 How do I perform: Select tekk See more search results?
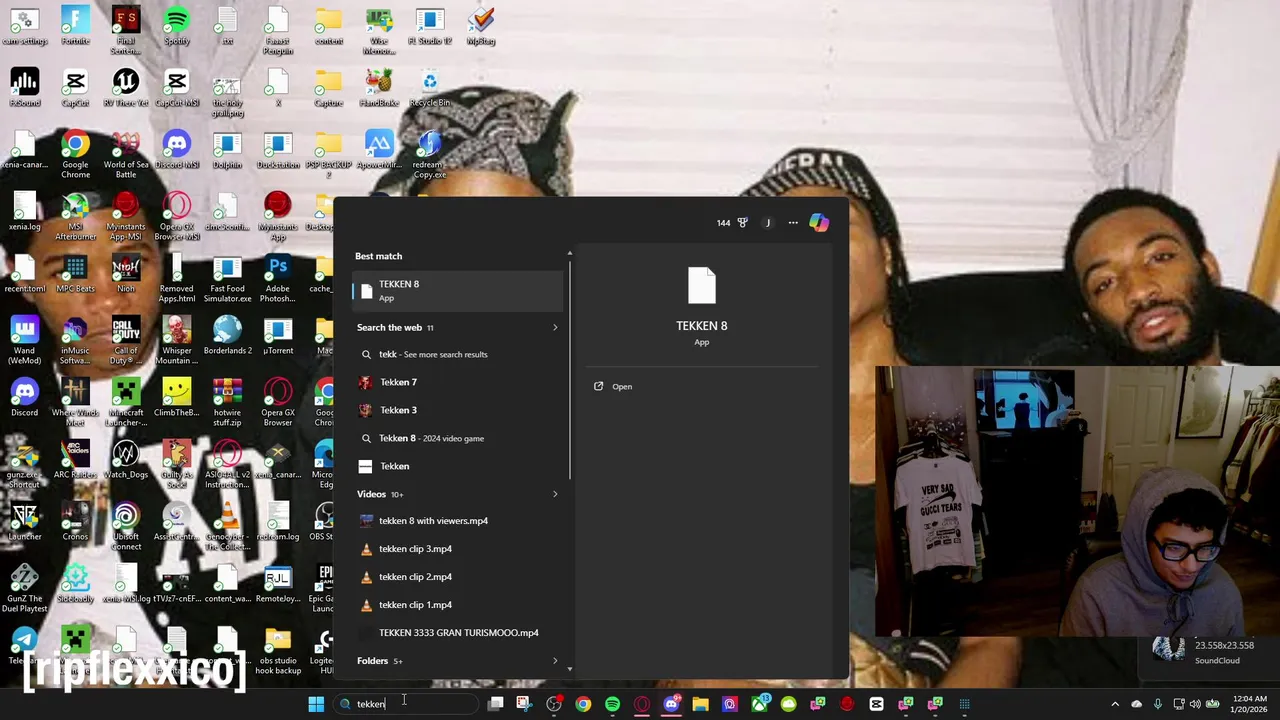click(x=457, y=354)
